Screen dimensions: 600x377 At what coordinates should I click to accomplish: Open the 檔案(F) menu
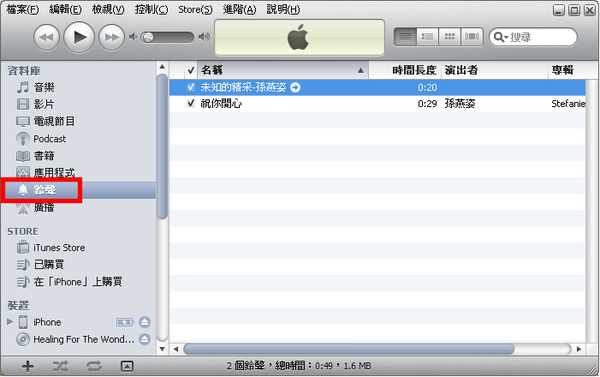23,10
